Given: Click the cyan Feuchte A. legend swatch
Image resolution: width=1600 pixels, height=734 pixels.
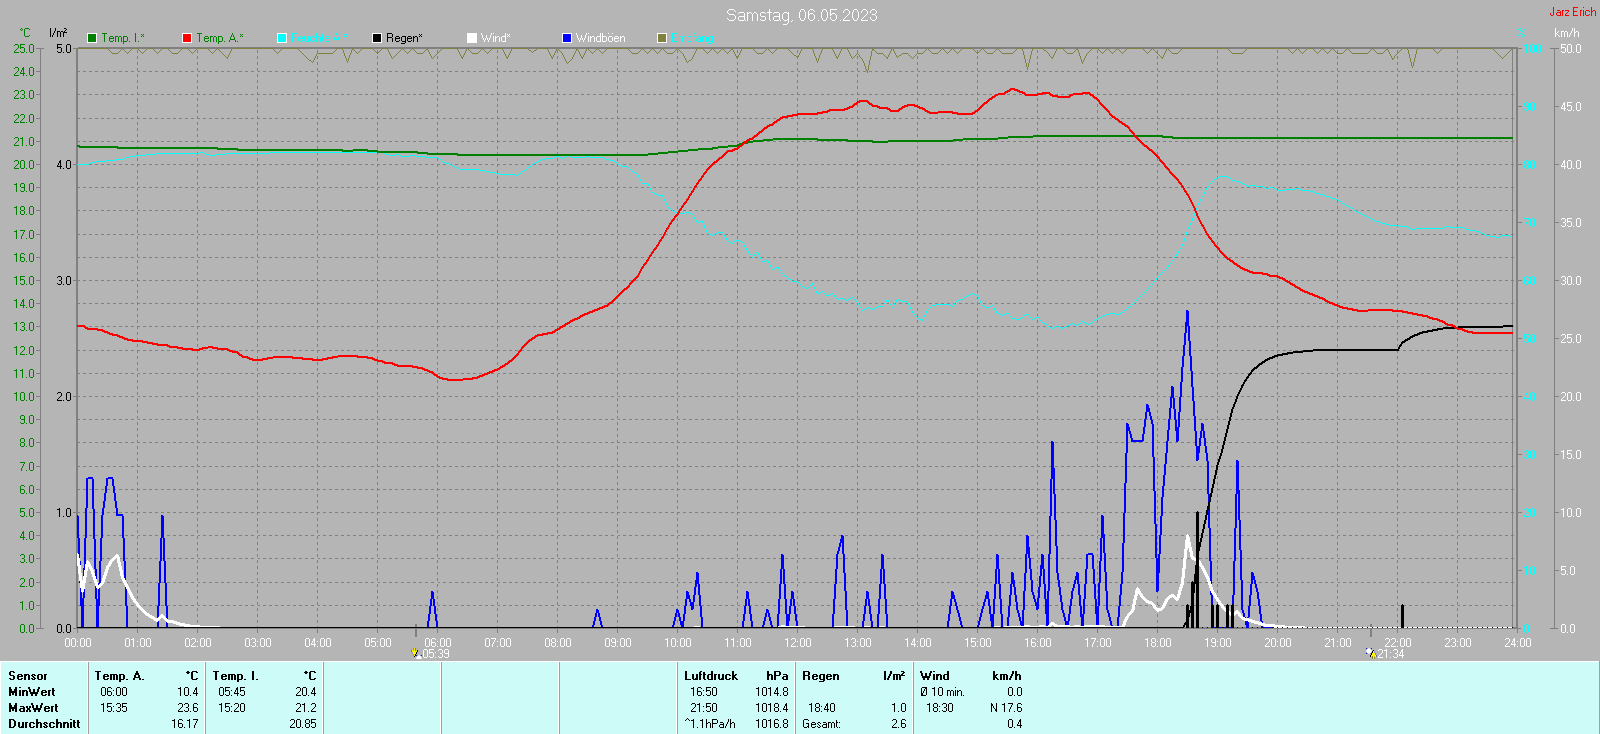Looking at the screenshot, I should click(282, 38).
